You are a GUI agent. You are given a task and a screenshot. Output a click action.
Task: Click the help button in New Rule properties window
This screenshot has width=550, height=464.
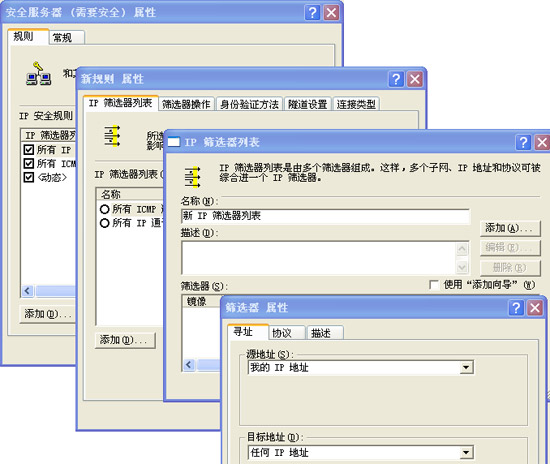[x=396, y=79]
